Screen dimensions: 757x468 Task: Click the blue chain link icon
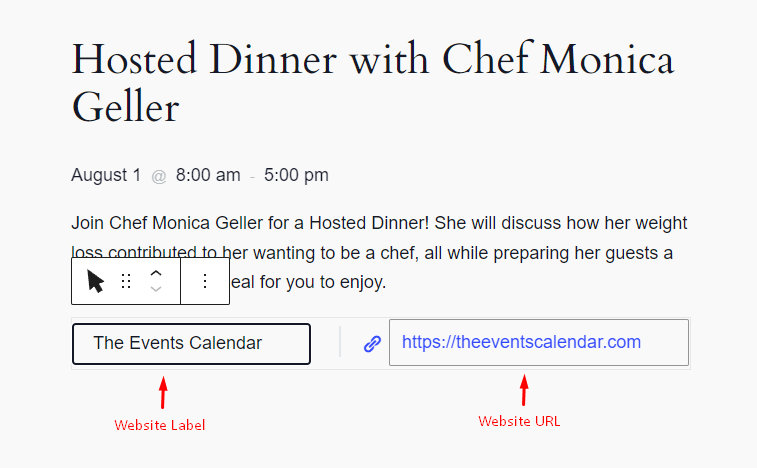(x=372, y=343)
